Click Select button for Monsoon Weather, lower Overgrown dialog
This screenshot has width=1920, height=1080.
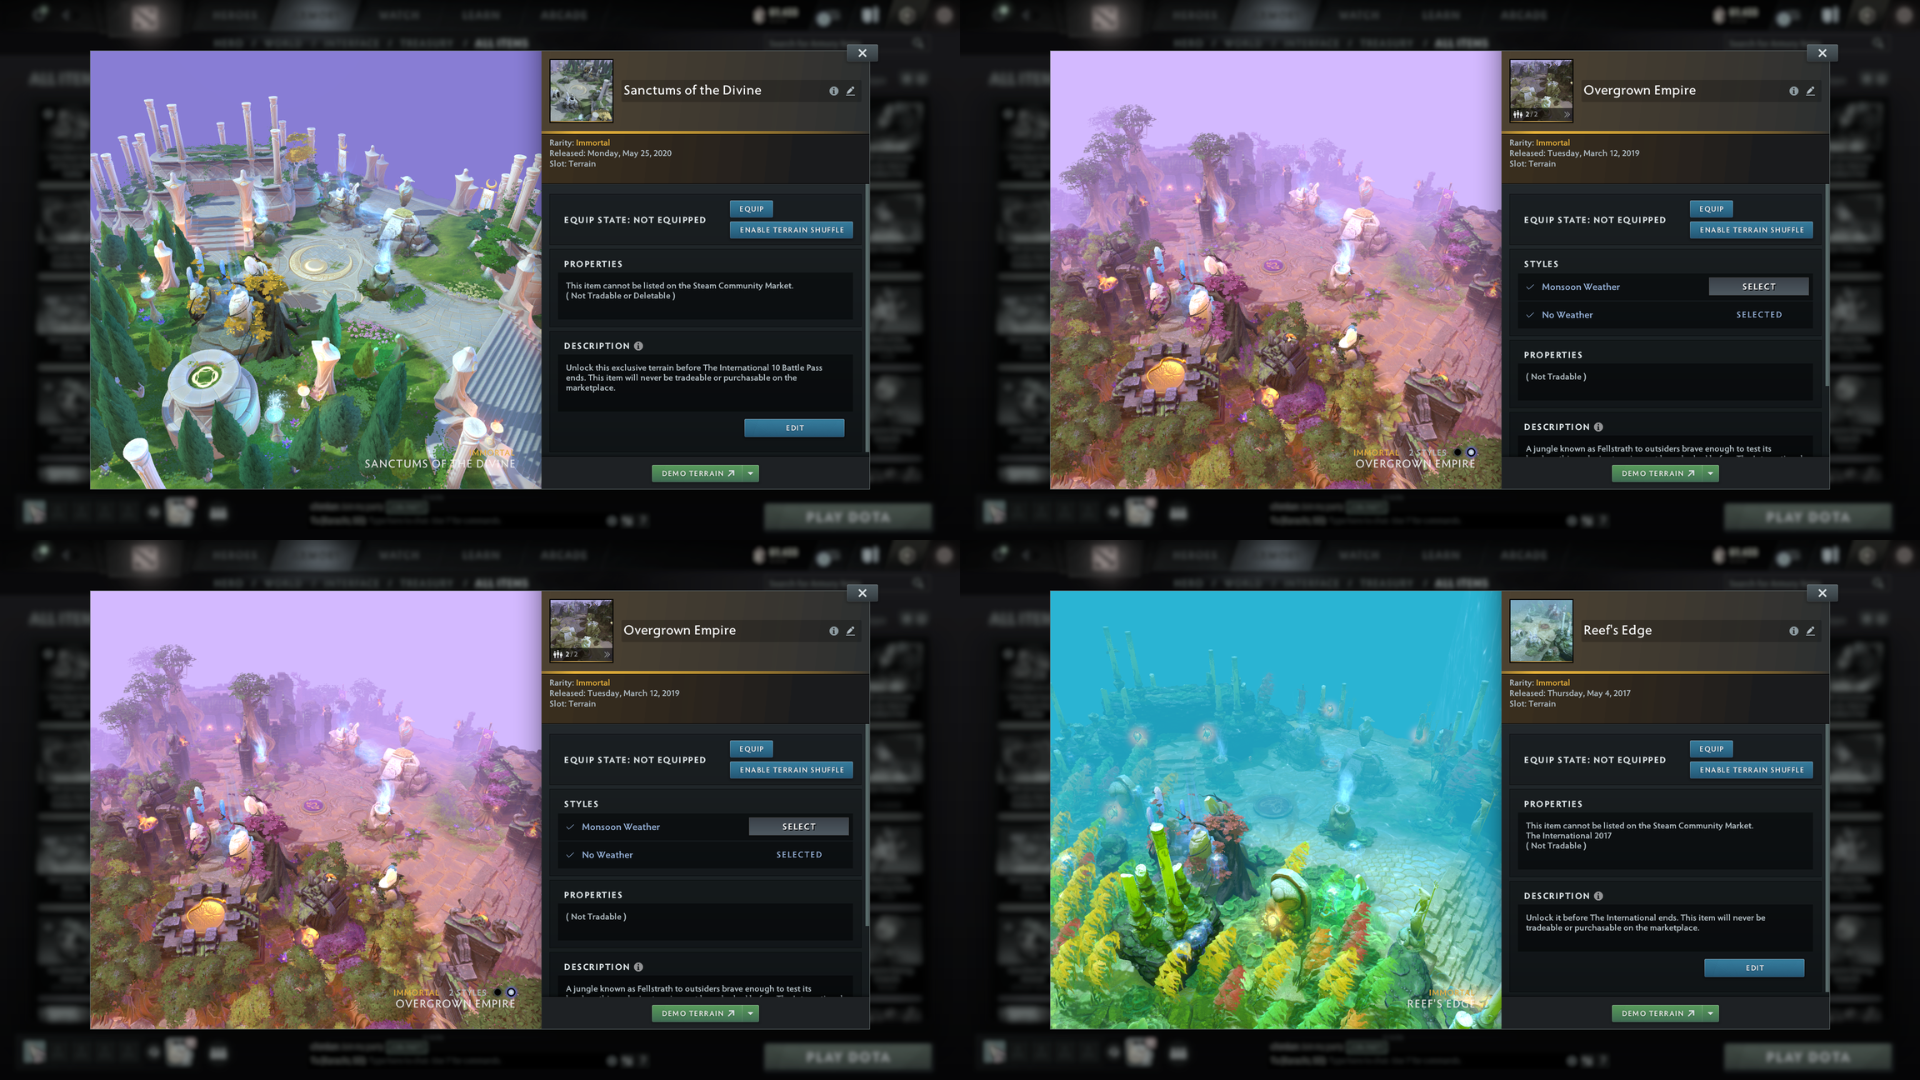799,827
